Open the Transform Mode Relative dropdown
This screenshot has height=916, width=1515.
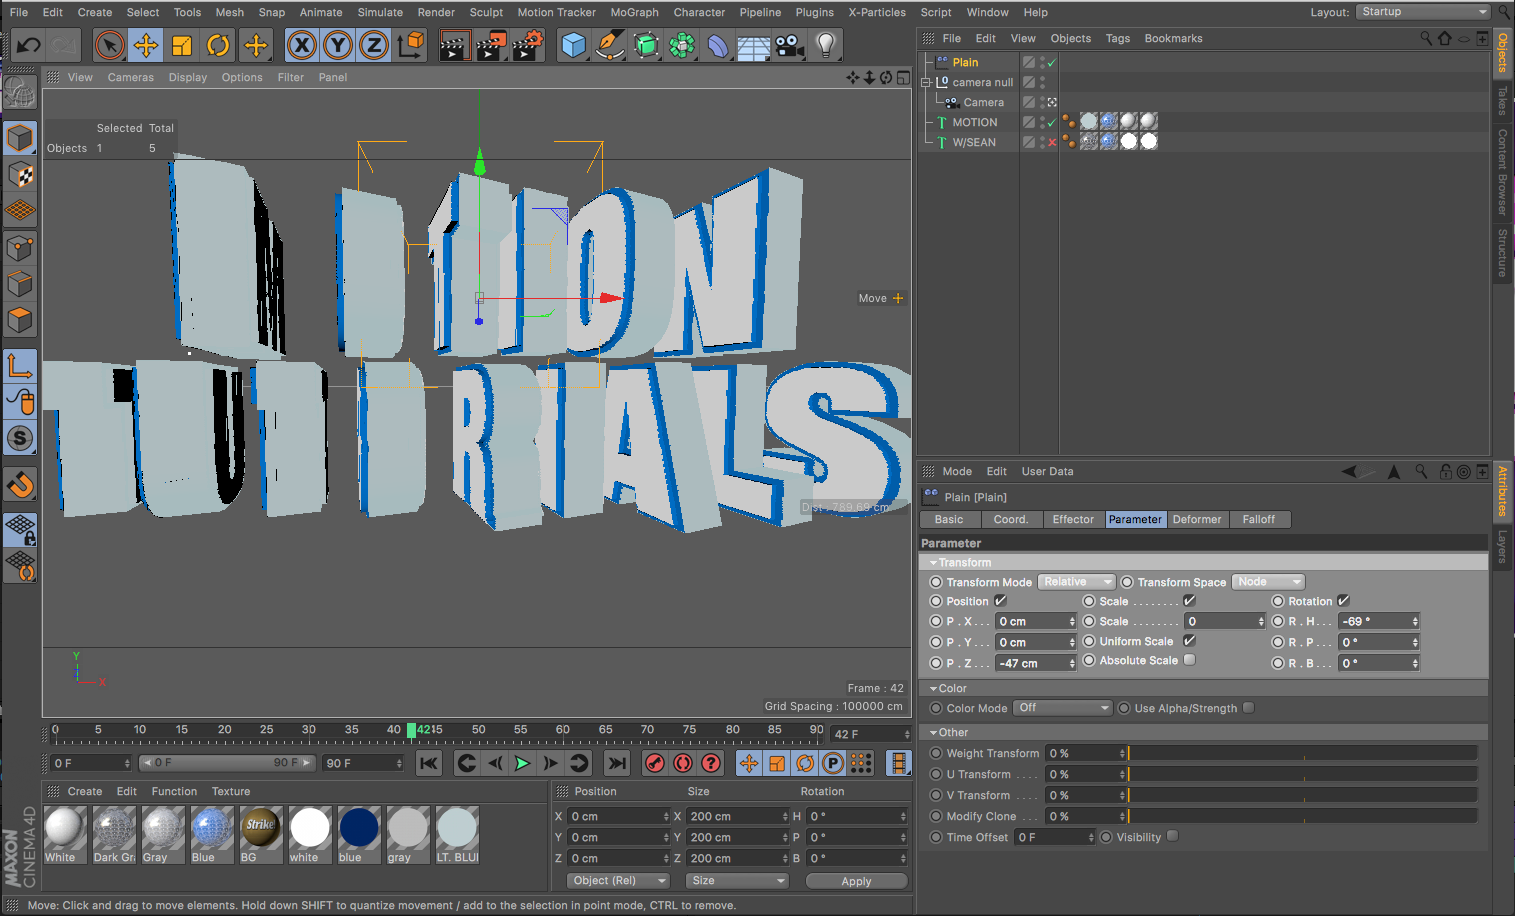coord(1076,582)
